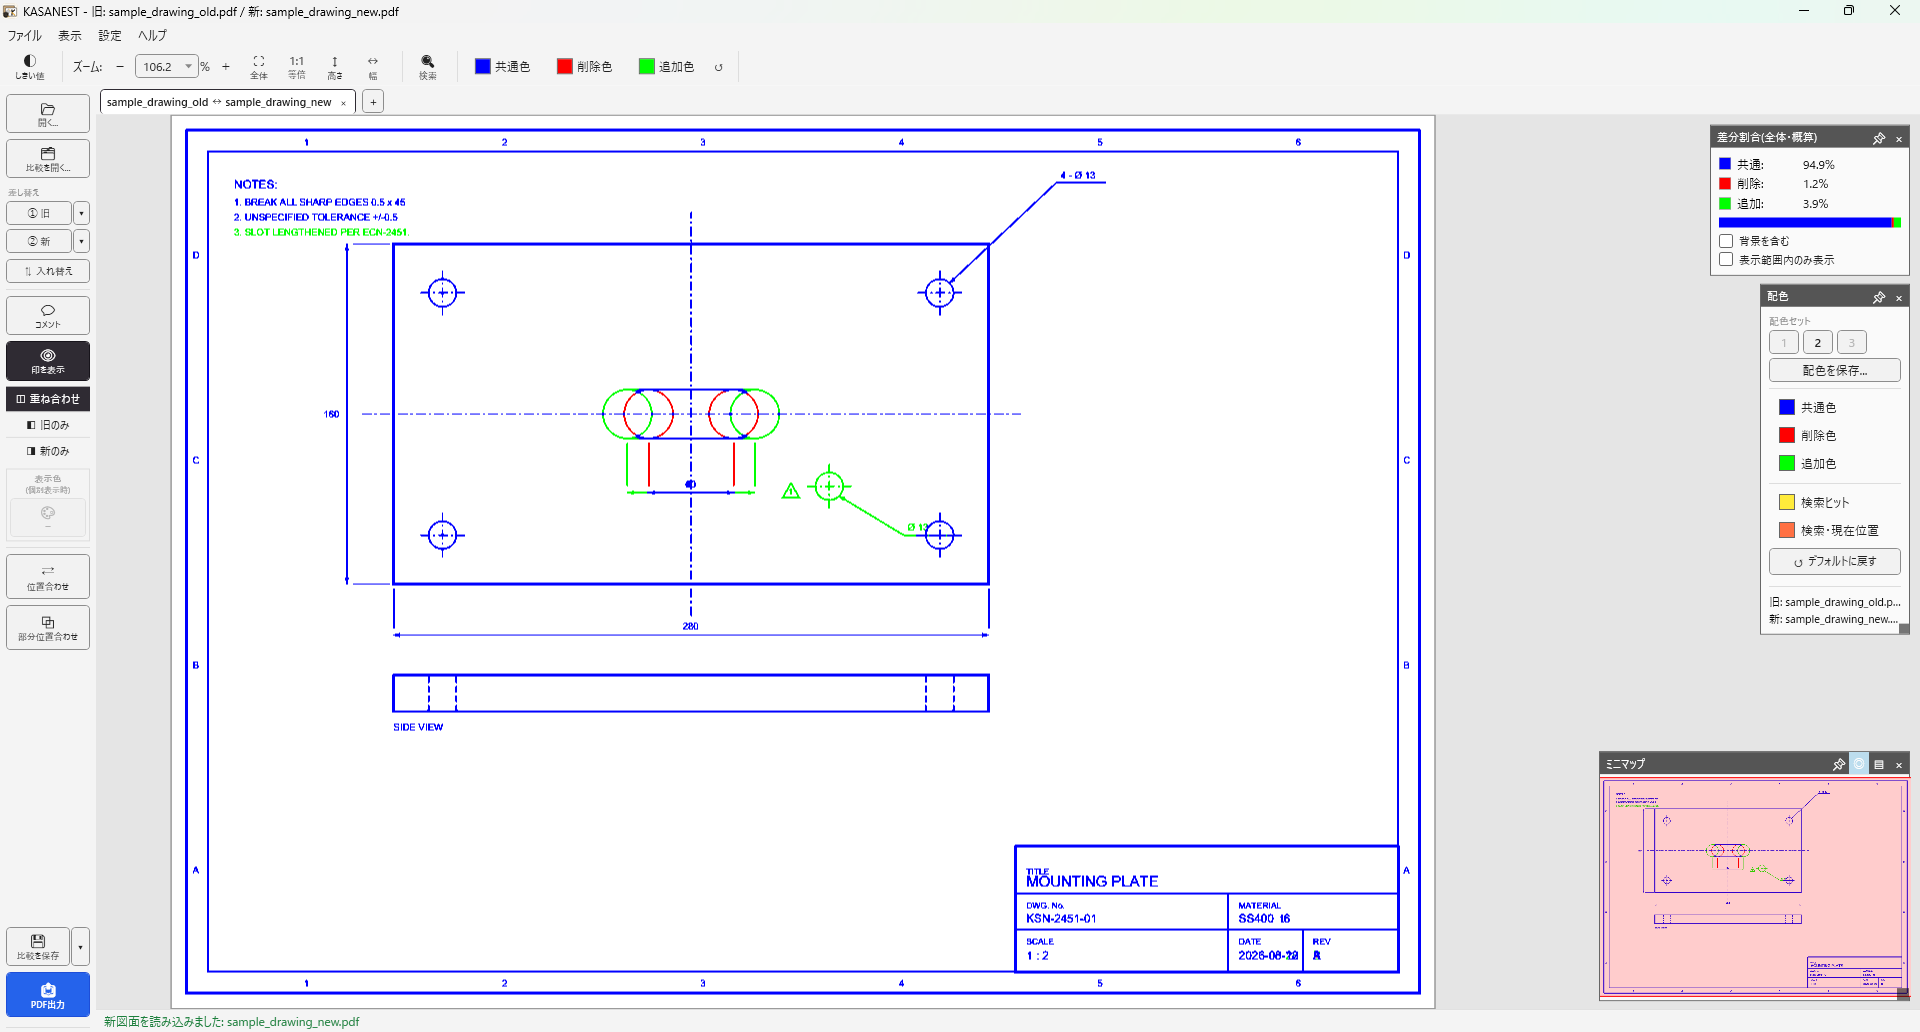This screenshot has width=1920, height=1032.
Task: Open the ファイル menu
Action: tap(25, 36)
